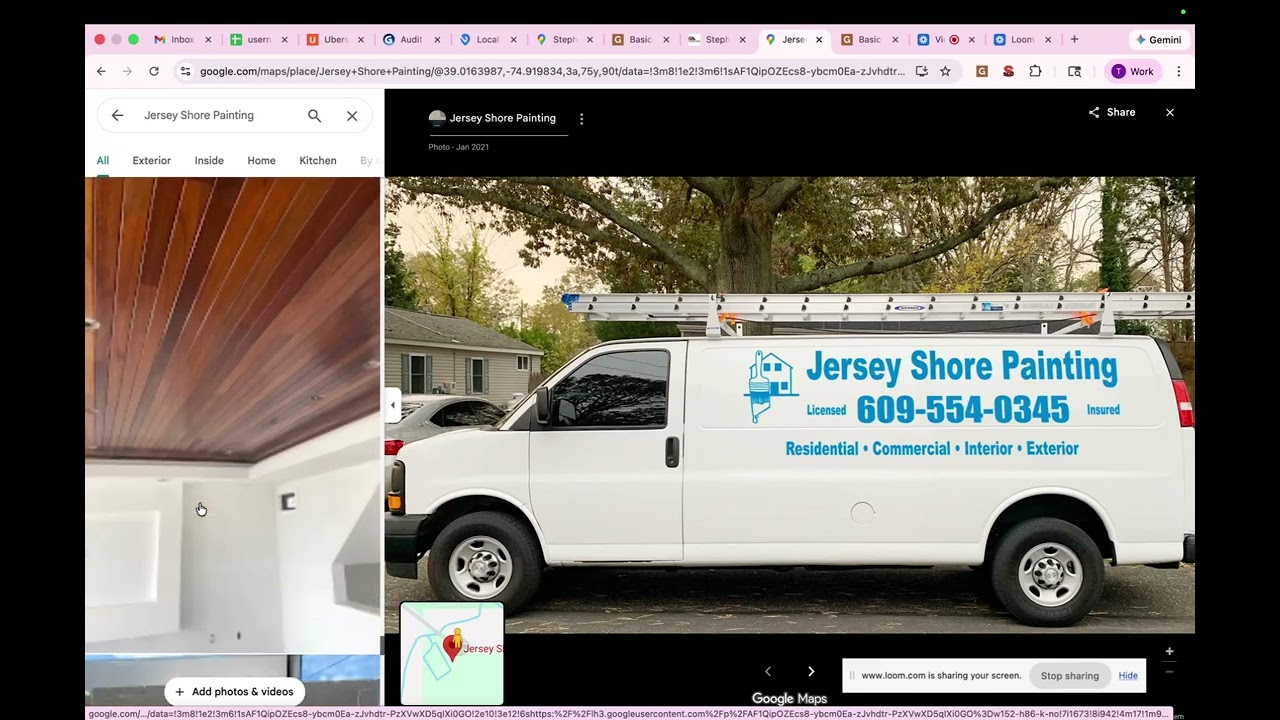Share this photo
Image resolution: width=1280 pixels, height=720 pixels.
click(1112, 112)
